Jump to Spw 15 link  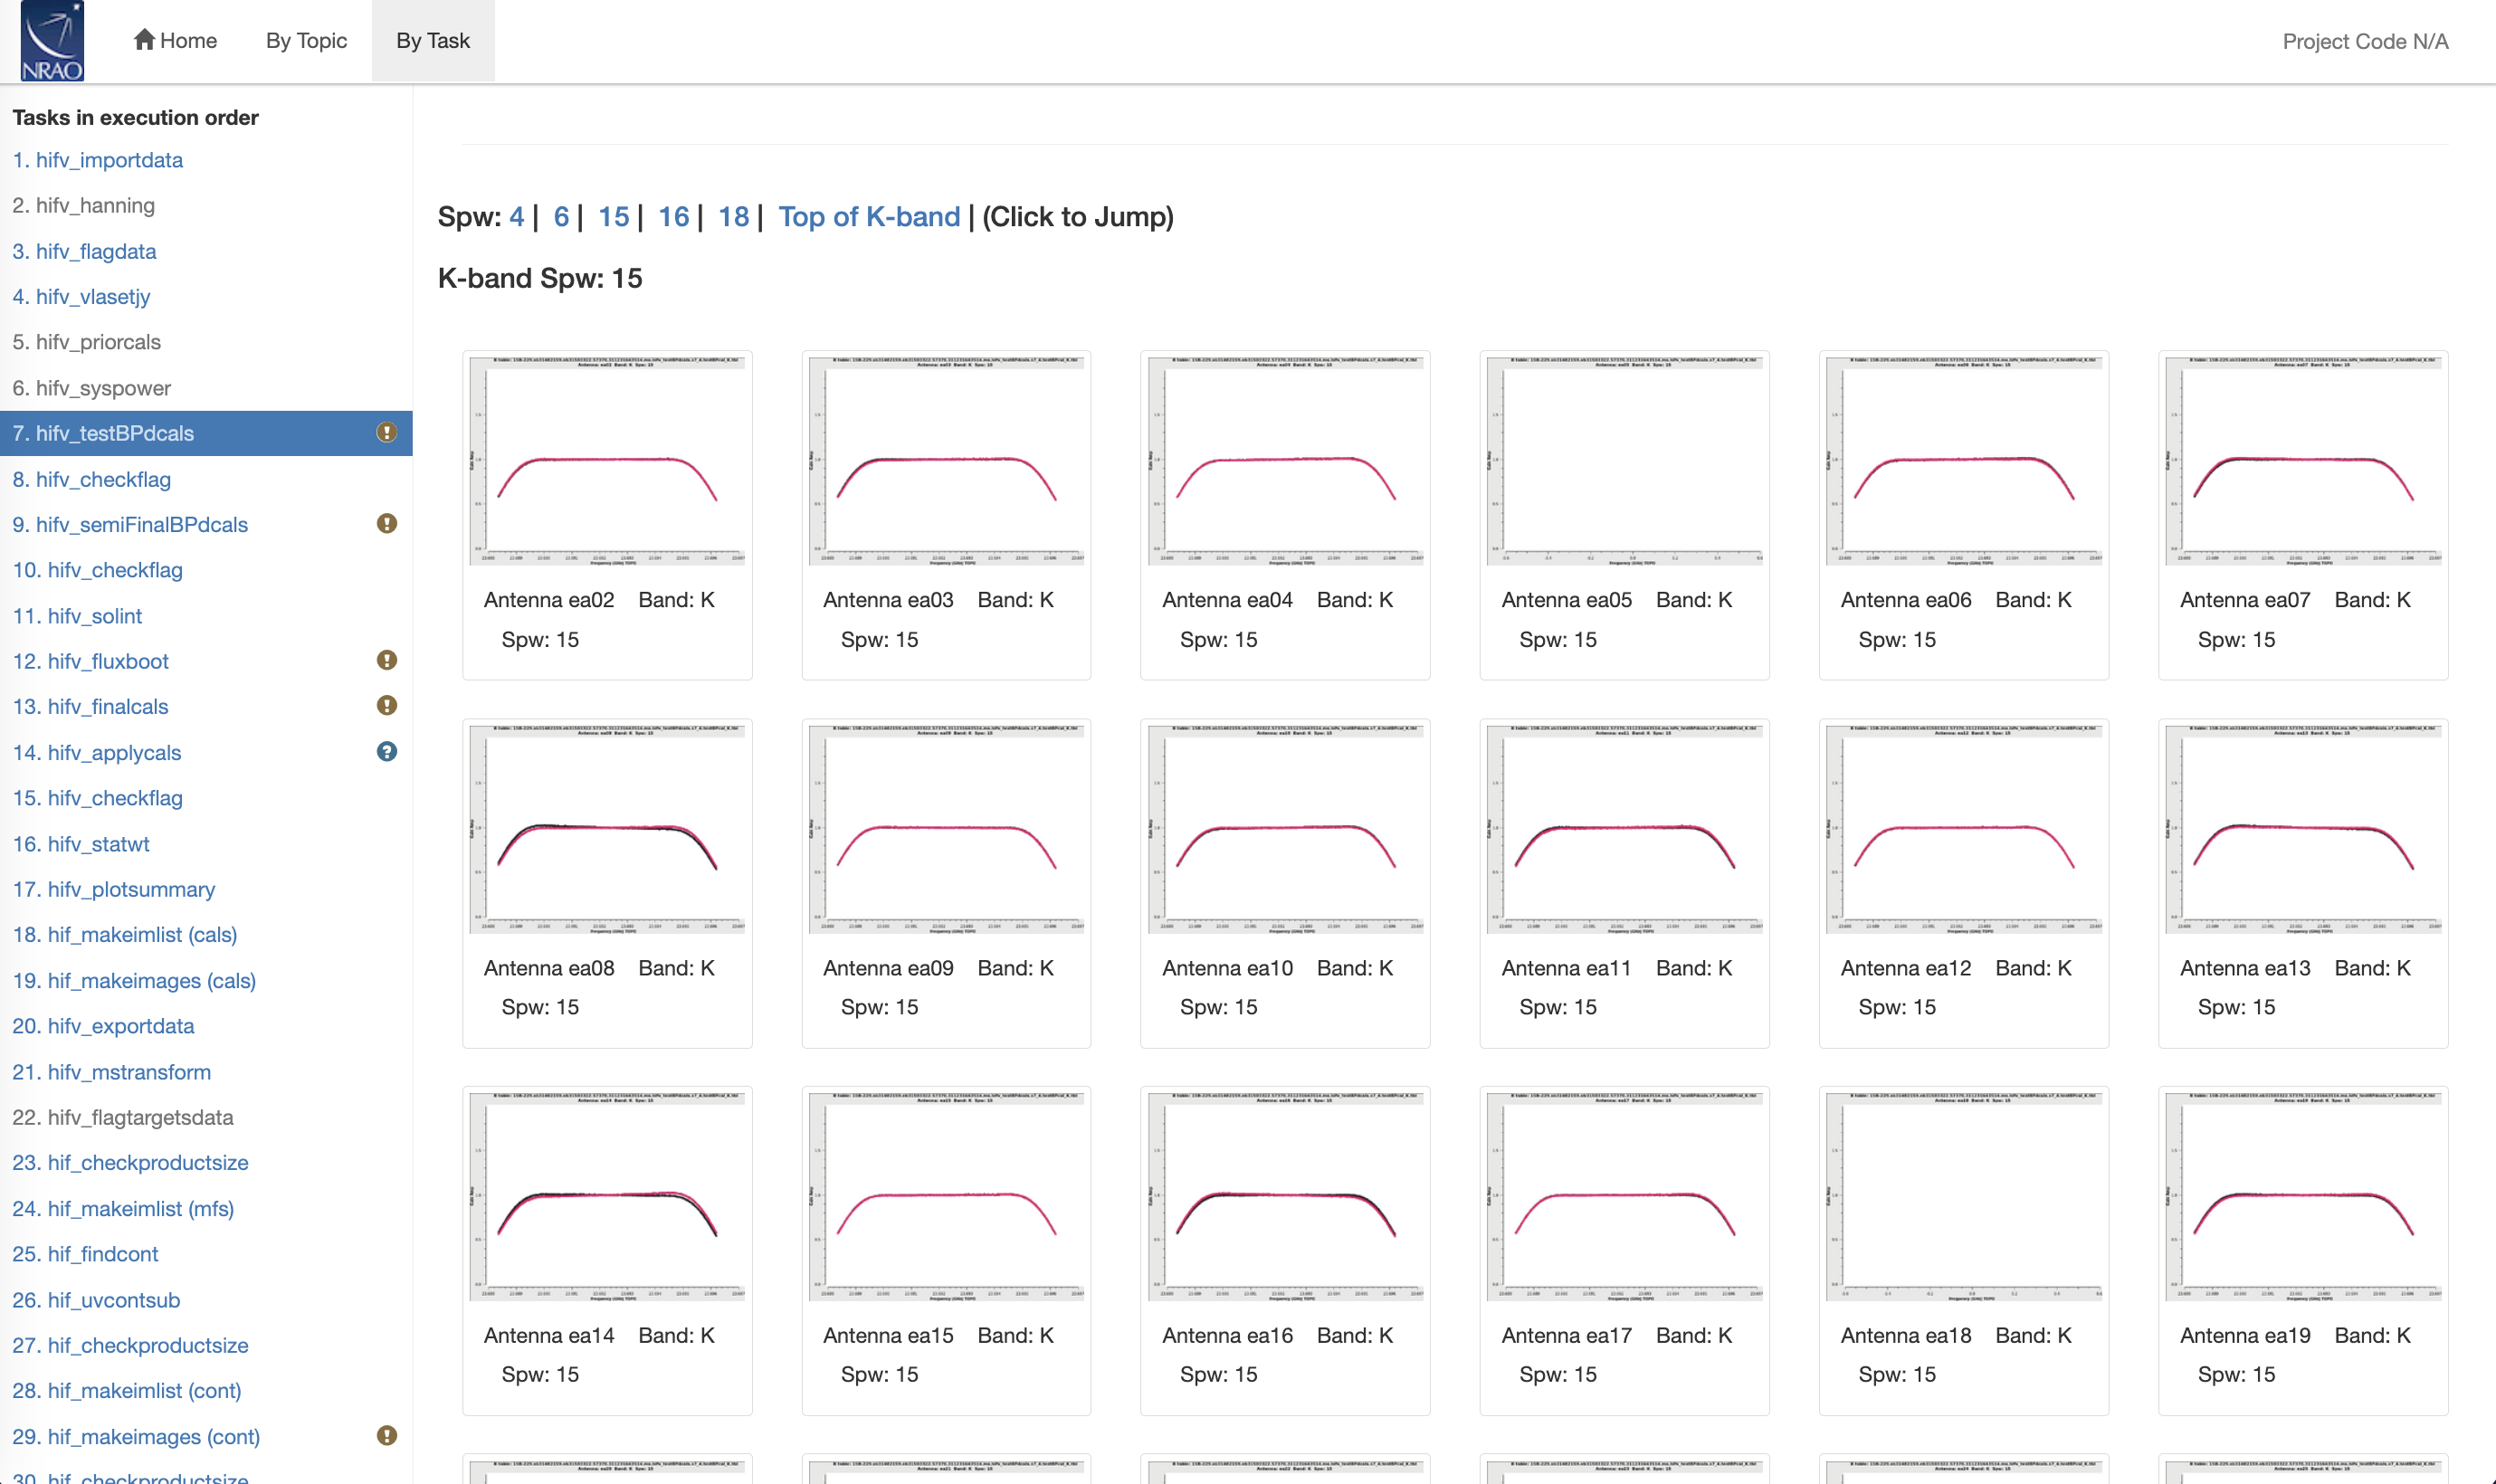[x=613, y=217]
